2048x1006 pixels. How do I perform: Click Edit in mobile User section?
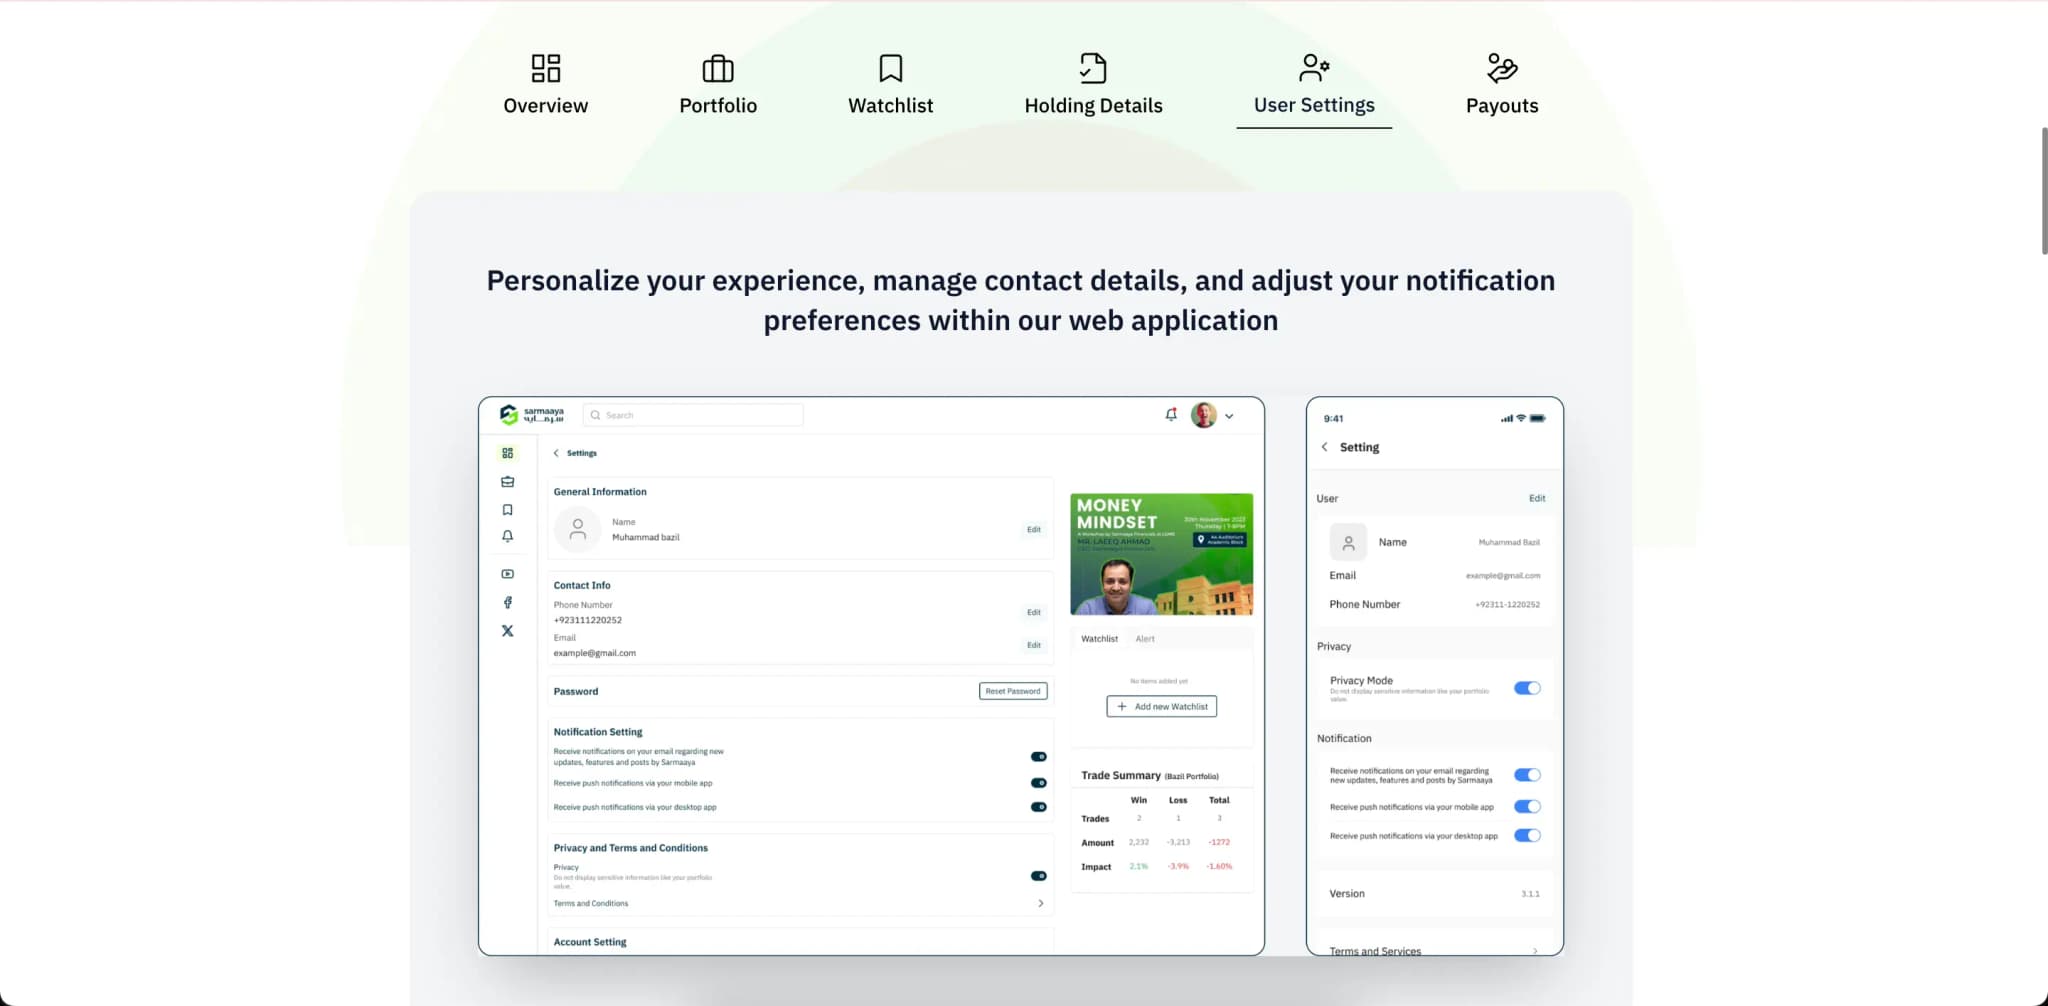1537,498
